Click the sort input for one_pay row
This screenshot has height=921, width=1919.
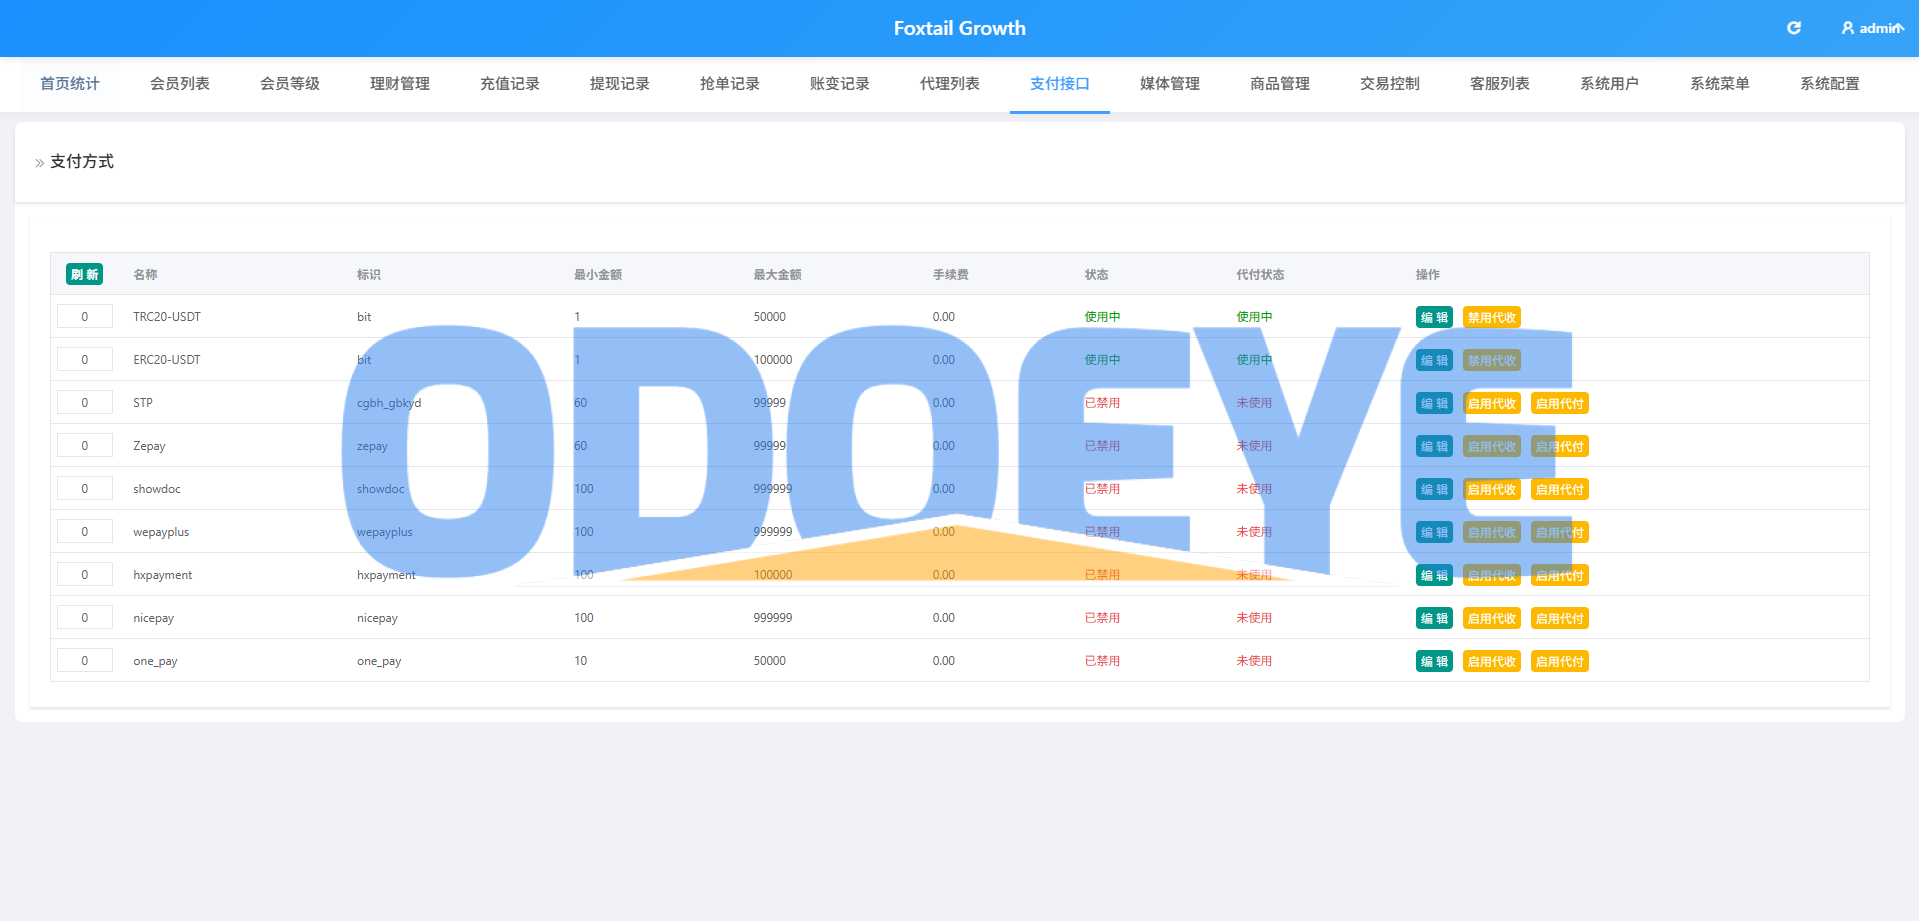coord(84,661)
